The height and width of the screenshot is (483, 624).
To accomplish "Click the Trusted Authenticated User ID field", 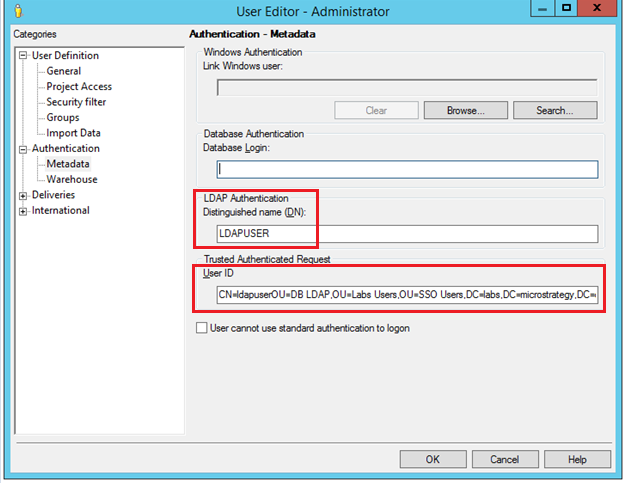I will pyautogui.click(x=407, y=295).
